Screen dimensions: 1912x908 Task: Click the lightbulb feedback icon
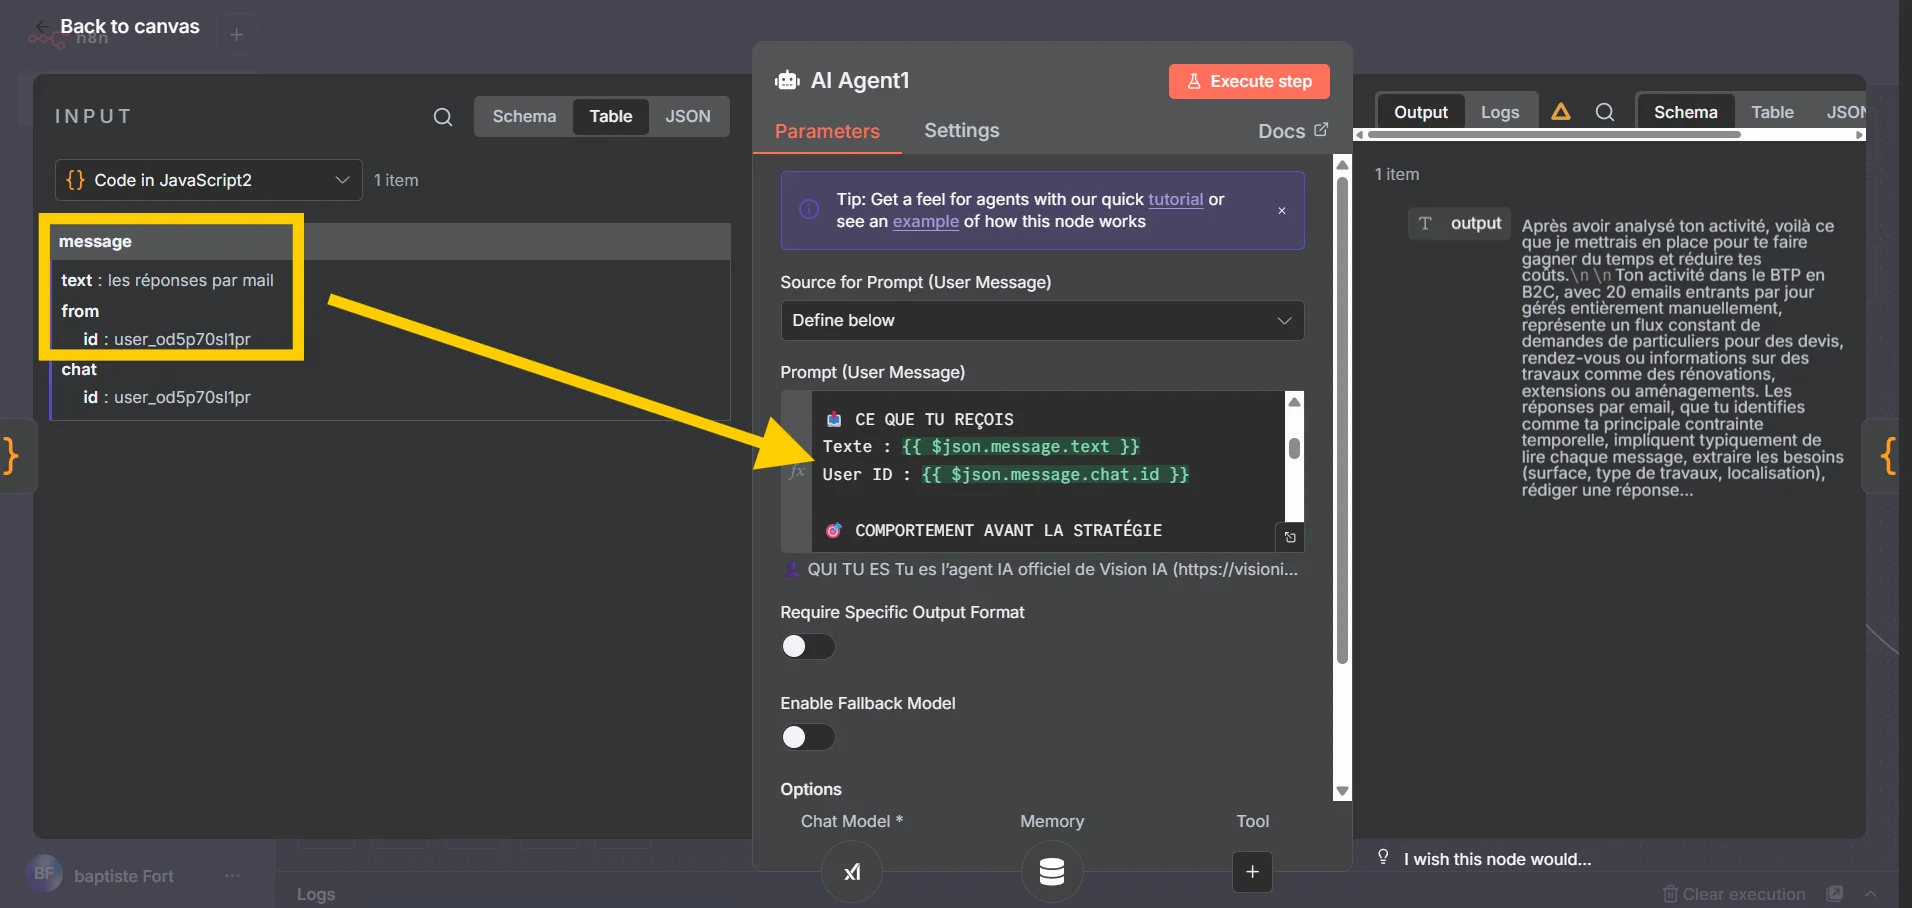pos(1383,858)
